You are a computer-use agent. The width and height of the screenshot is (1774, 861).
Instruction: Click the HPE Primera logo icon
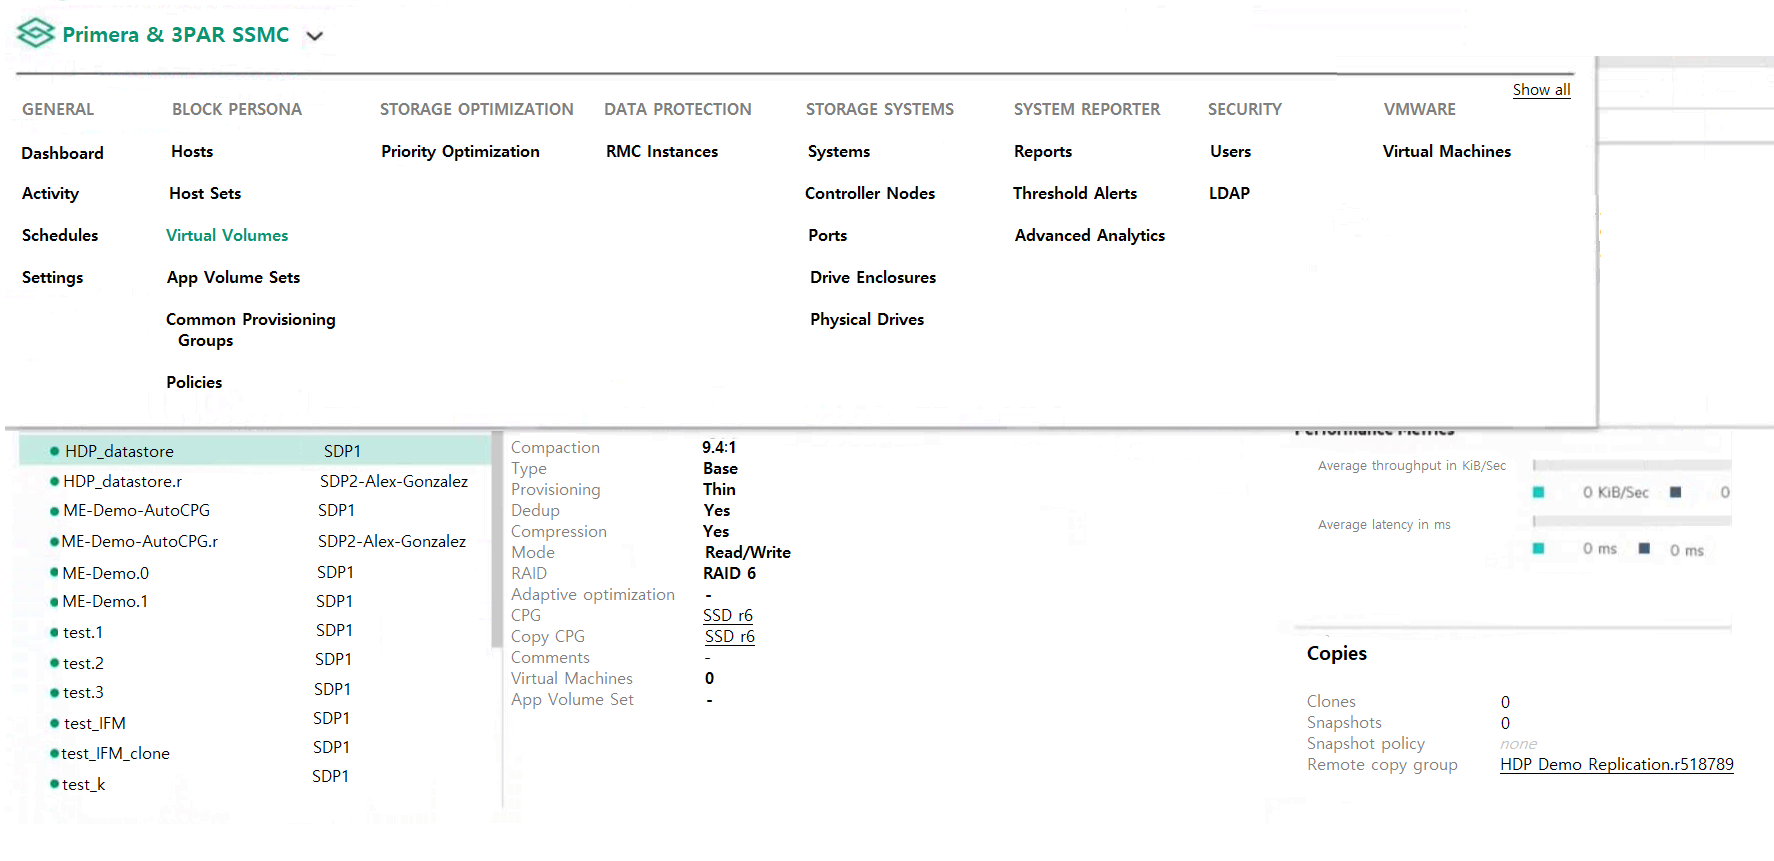pyautogui.click(x=36, y=33)
